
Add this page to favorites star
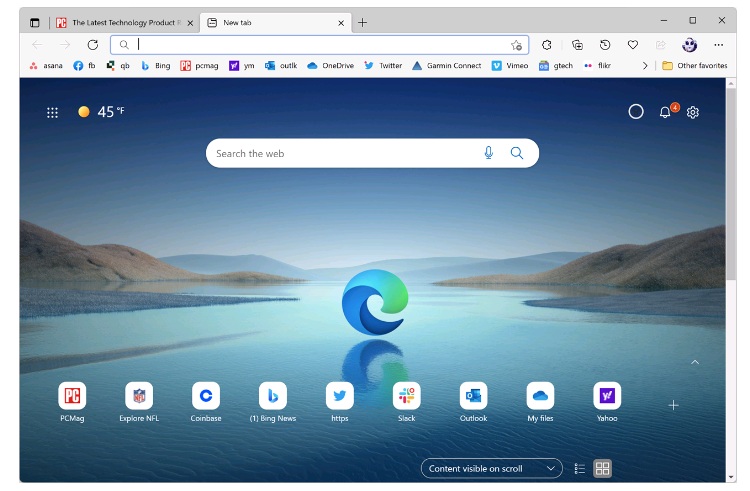click(x=516, y=45)
